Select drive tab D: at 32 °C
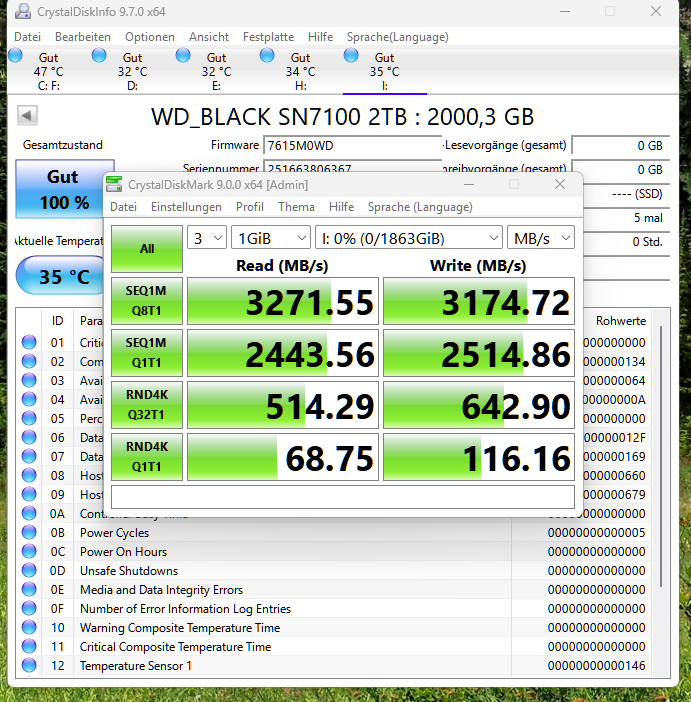 point(133,71)
